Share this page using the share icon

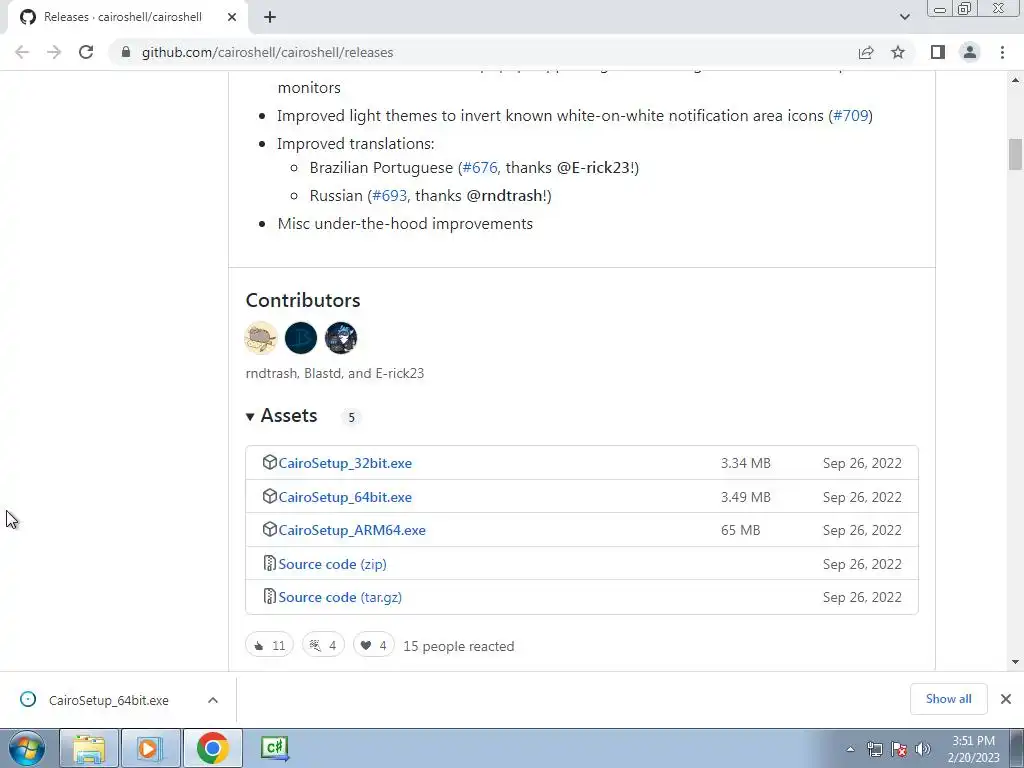(866, 52)
